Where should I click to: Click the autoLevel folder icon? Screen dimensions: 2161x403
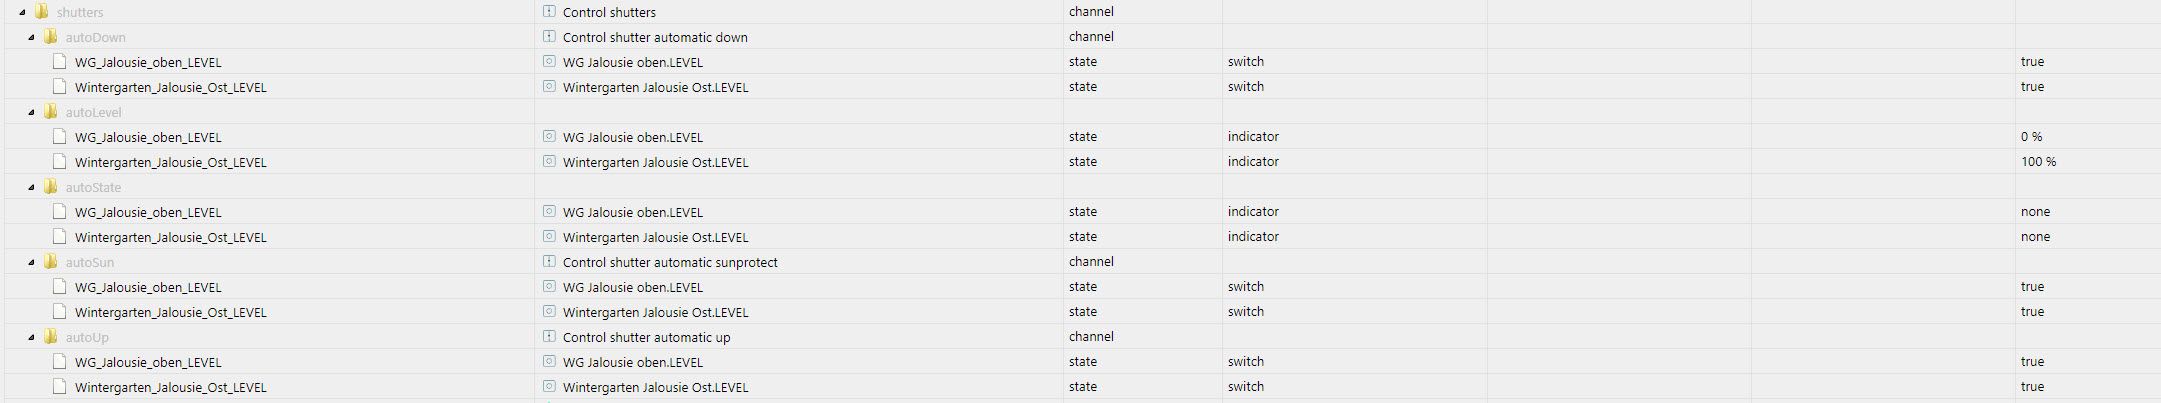(x=50, y=112)
